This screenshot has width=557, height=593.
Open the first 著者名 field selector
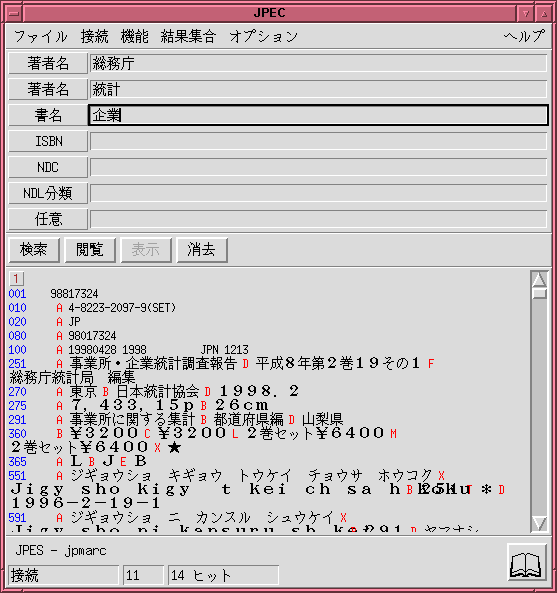(48, 63)
